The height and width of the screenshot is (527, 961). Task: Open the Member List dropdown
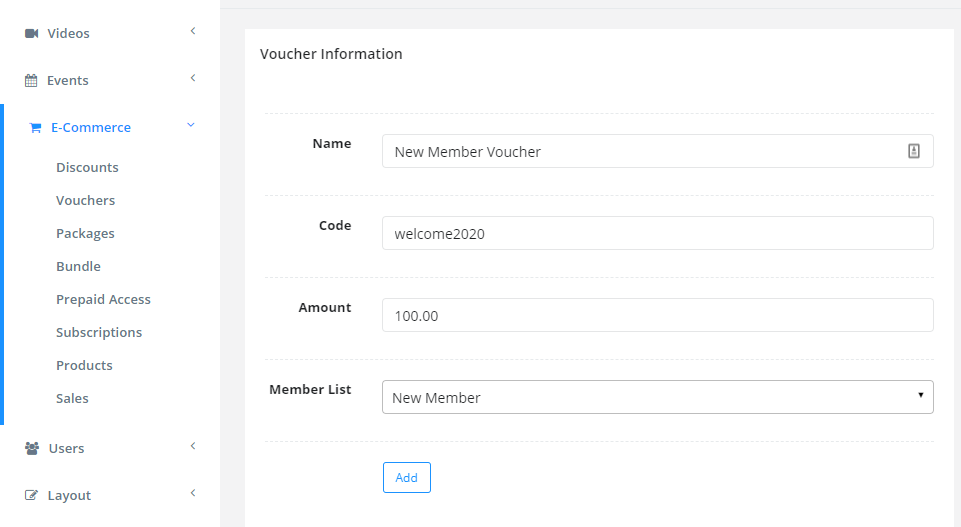coord(658,397)
